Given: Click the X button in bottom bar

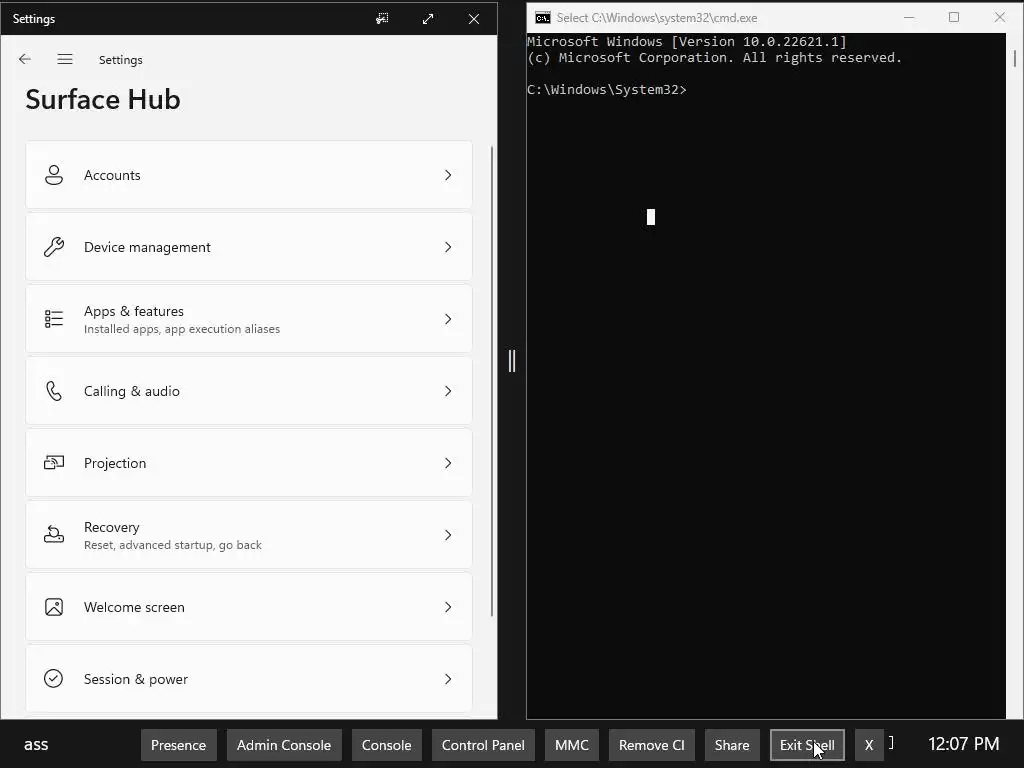Looking at the screenshot, I should point(869,745).
